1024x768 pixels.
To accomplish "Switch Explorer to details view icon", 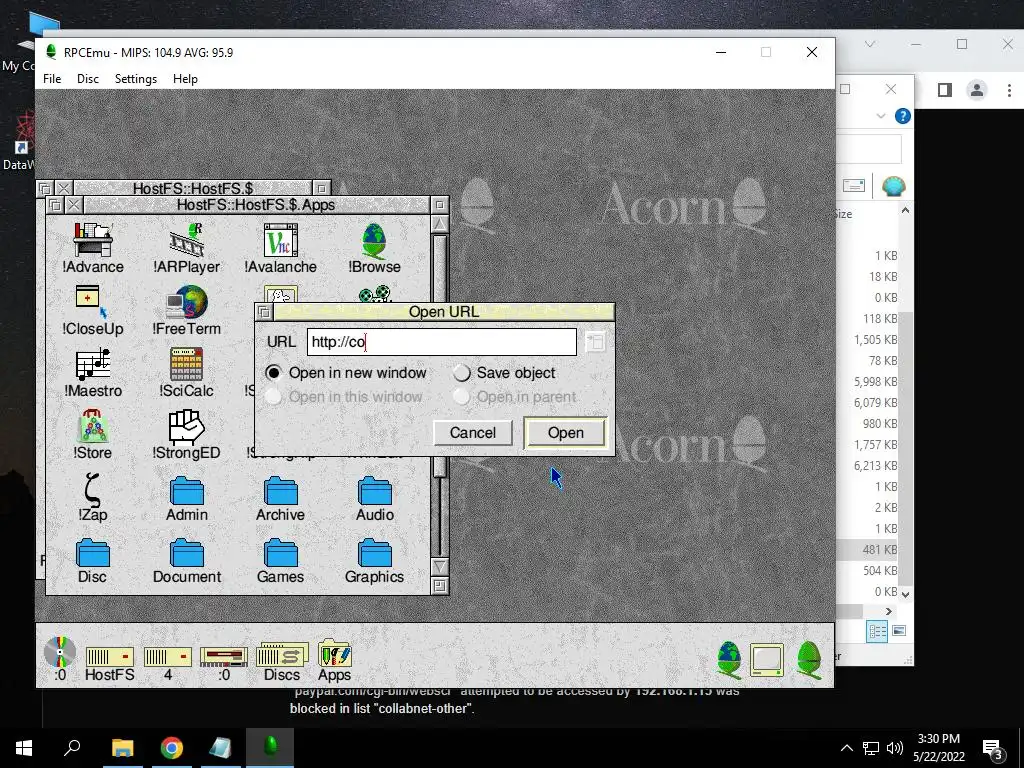I will pyautogui.click(x=878, y=631).
